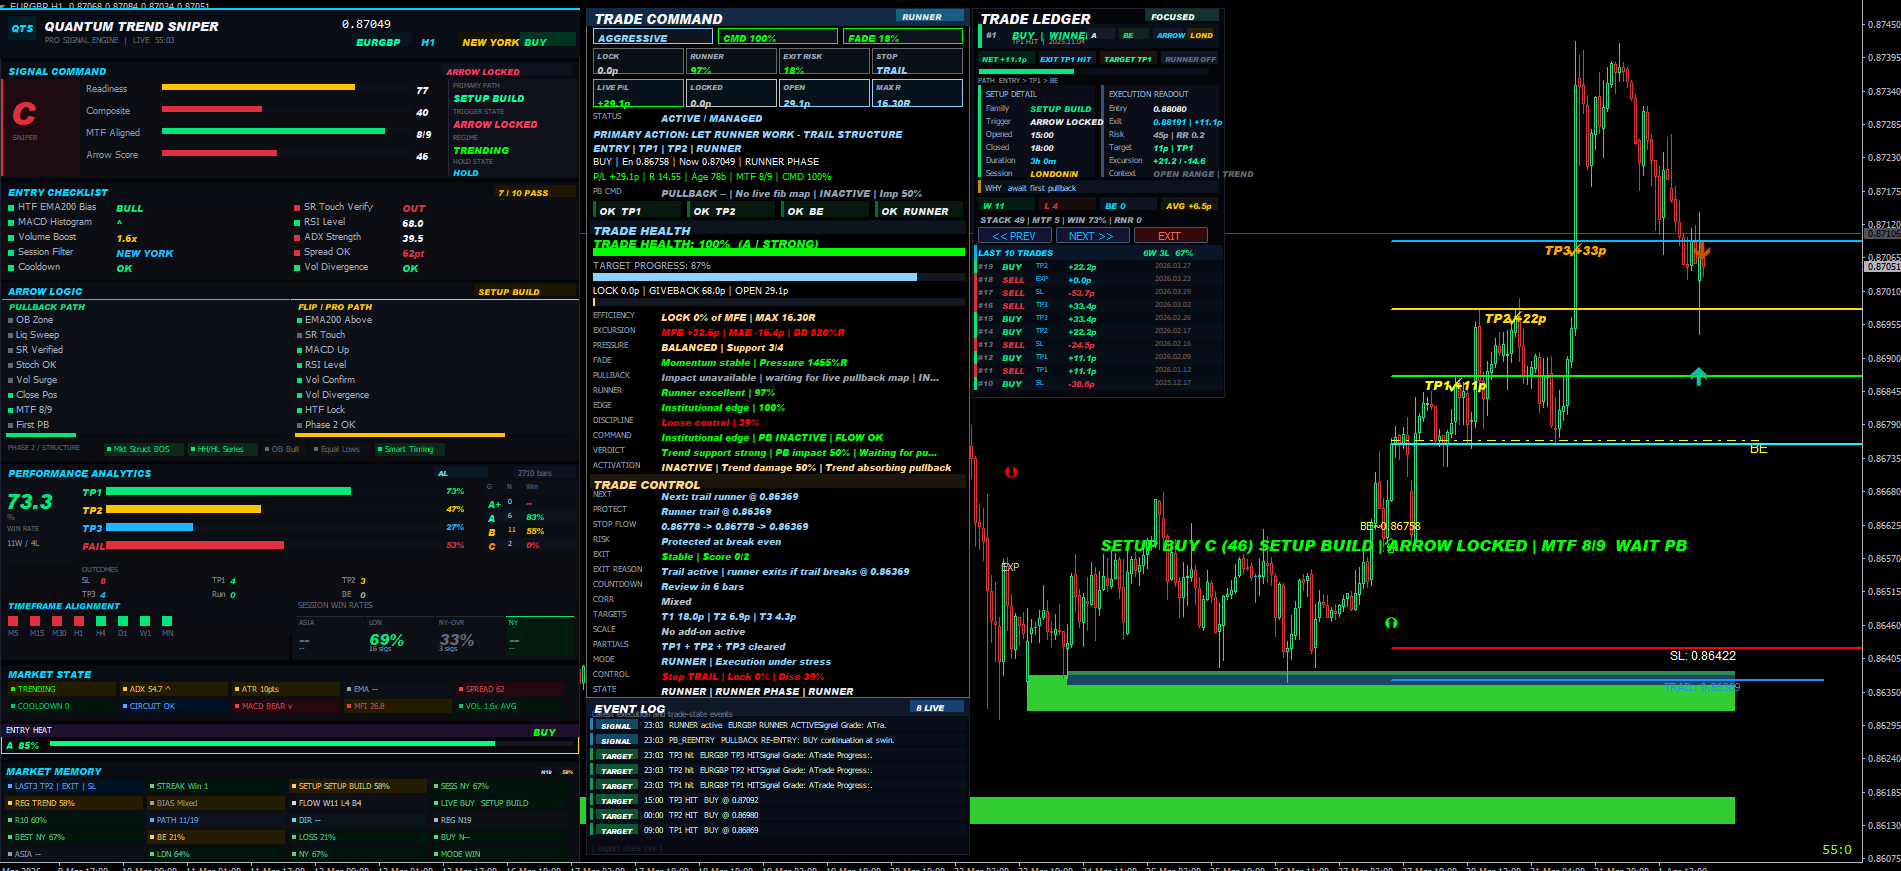
Task: Click the STREAK Win 1 memory chip
Action: 217,786
